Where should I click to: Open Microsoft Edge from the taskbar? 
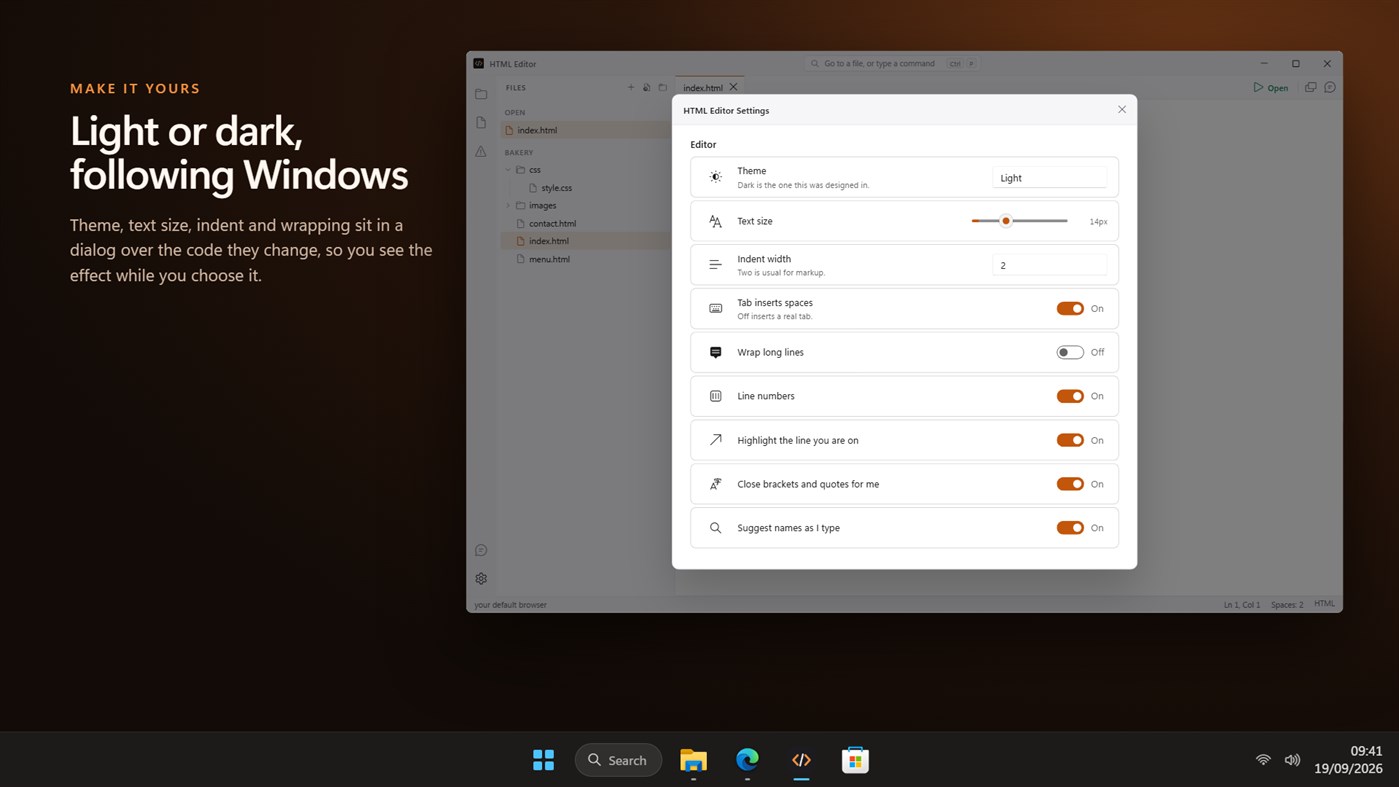[747, 760]
